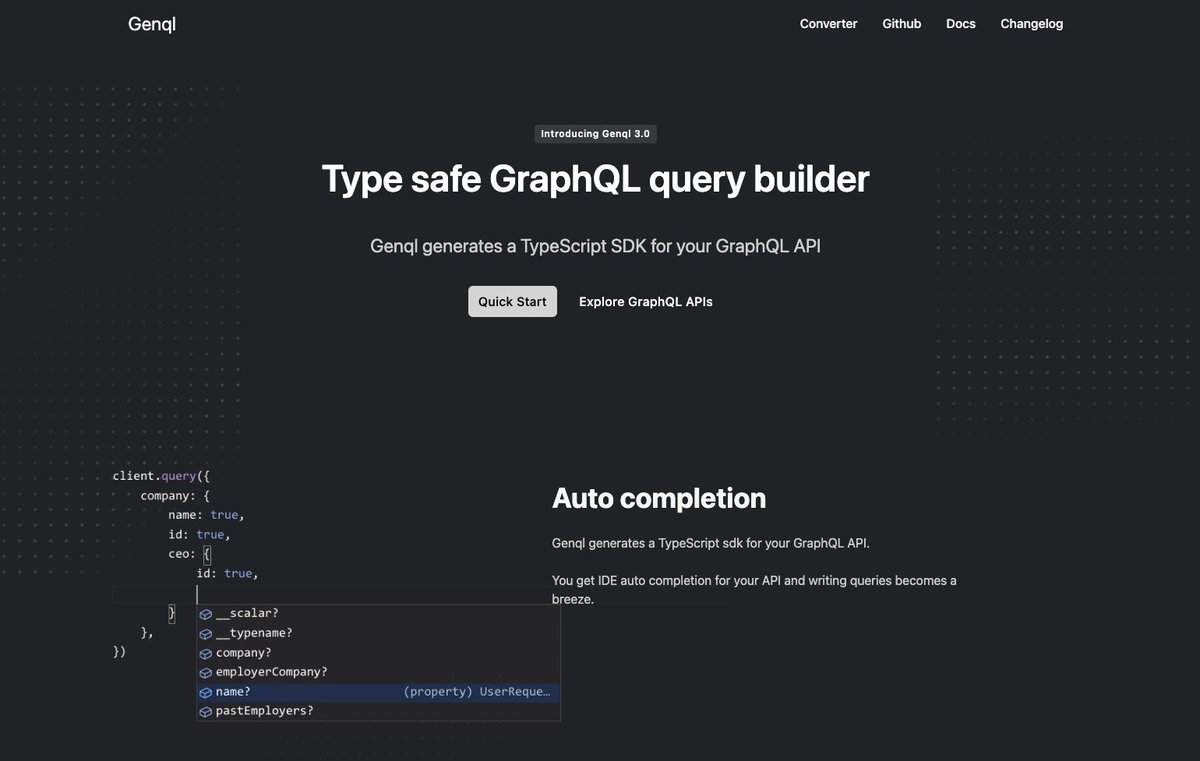Click the Quick Start button
The image size is (1200, 761).
[512, 301]
